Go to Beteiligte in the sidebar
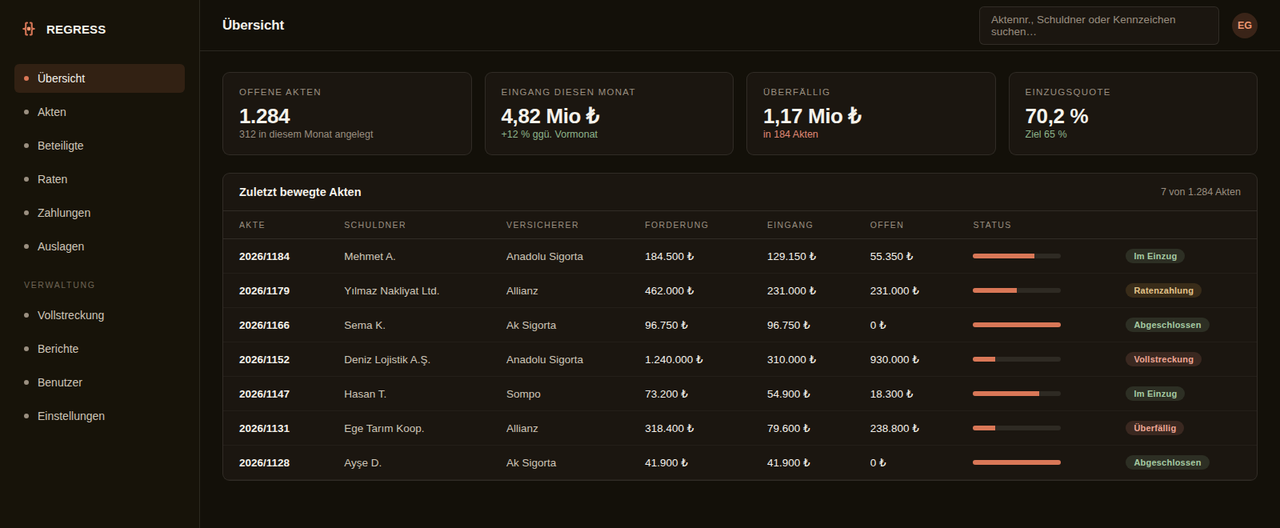This screenshot has width=1280, height=528. point(99,146)
